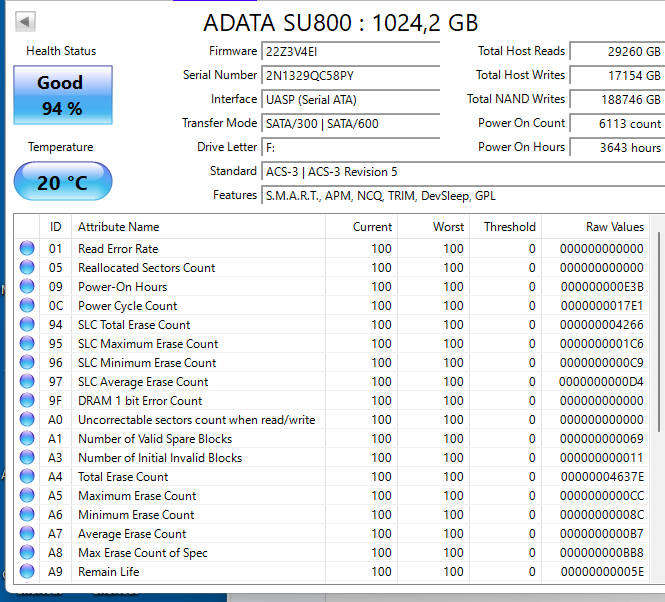
Task: Select the Read Error Rate attribute name
Action: 118,249
